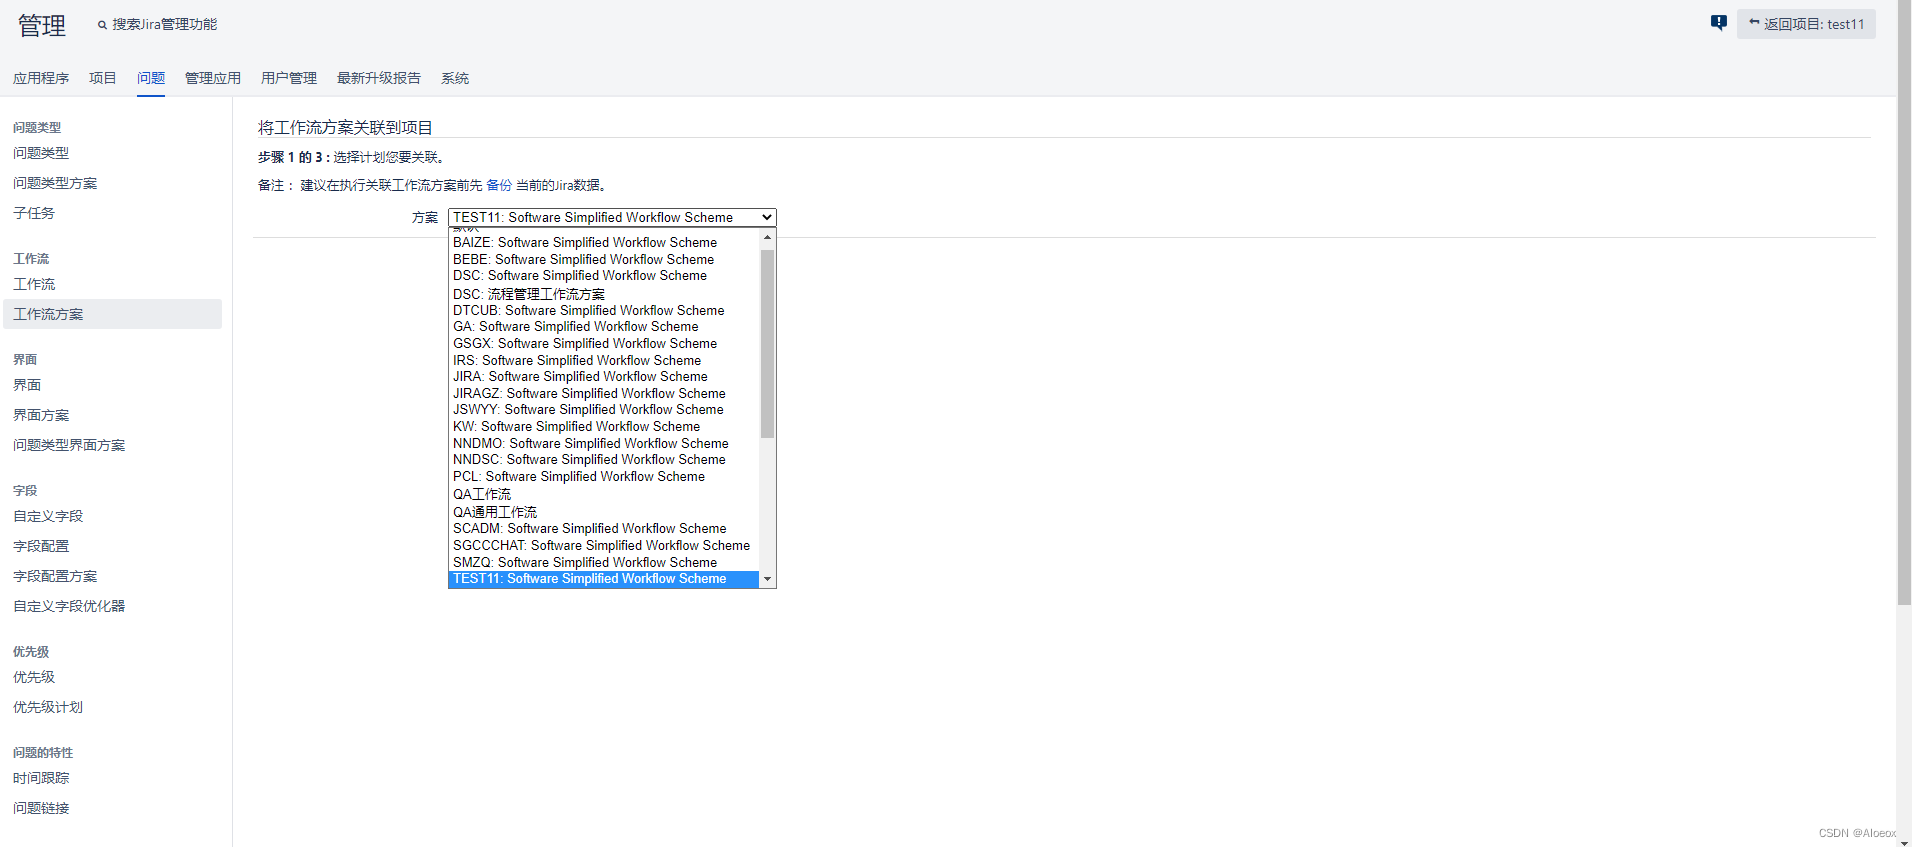
Task: Choose DSC: 流程管理工作流方案 option
Action: 529,294
